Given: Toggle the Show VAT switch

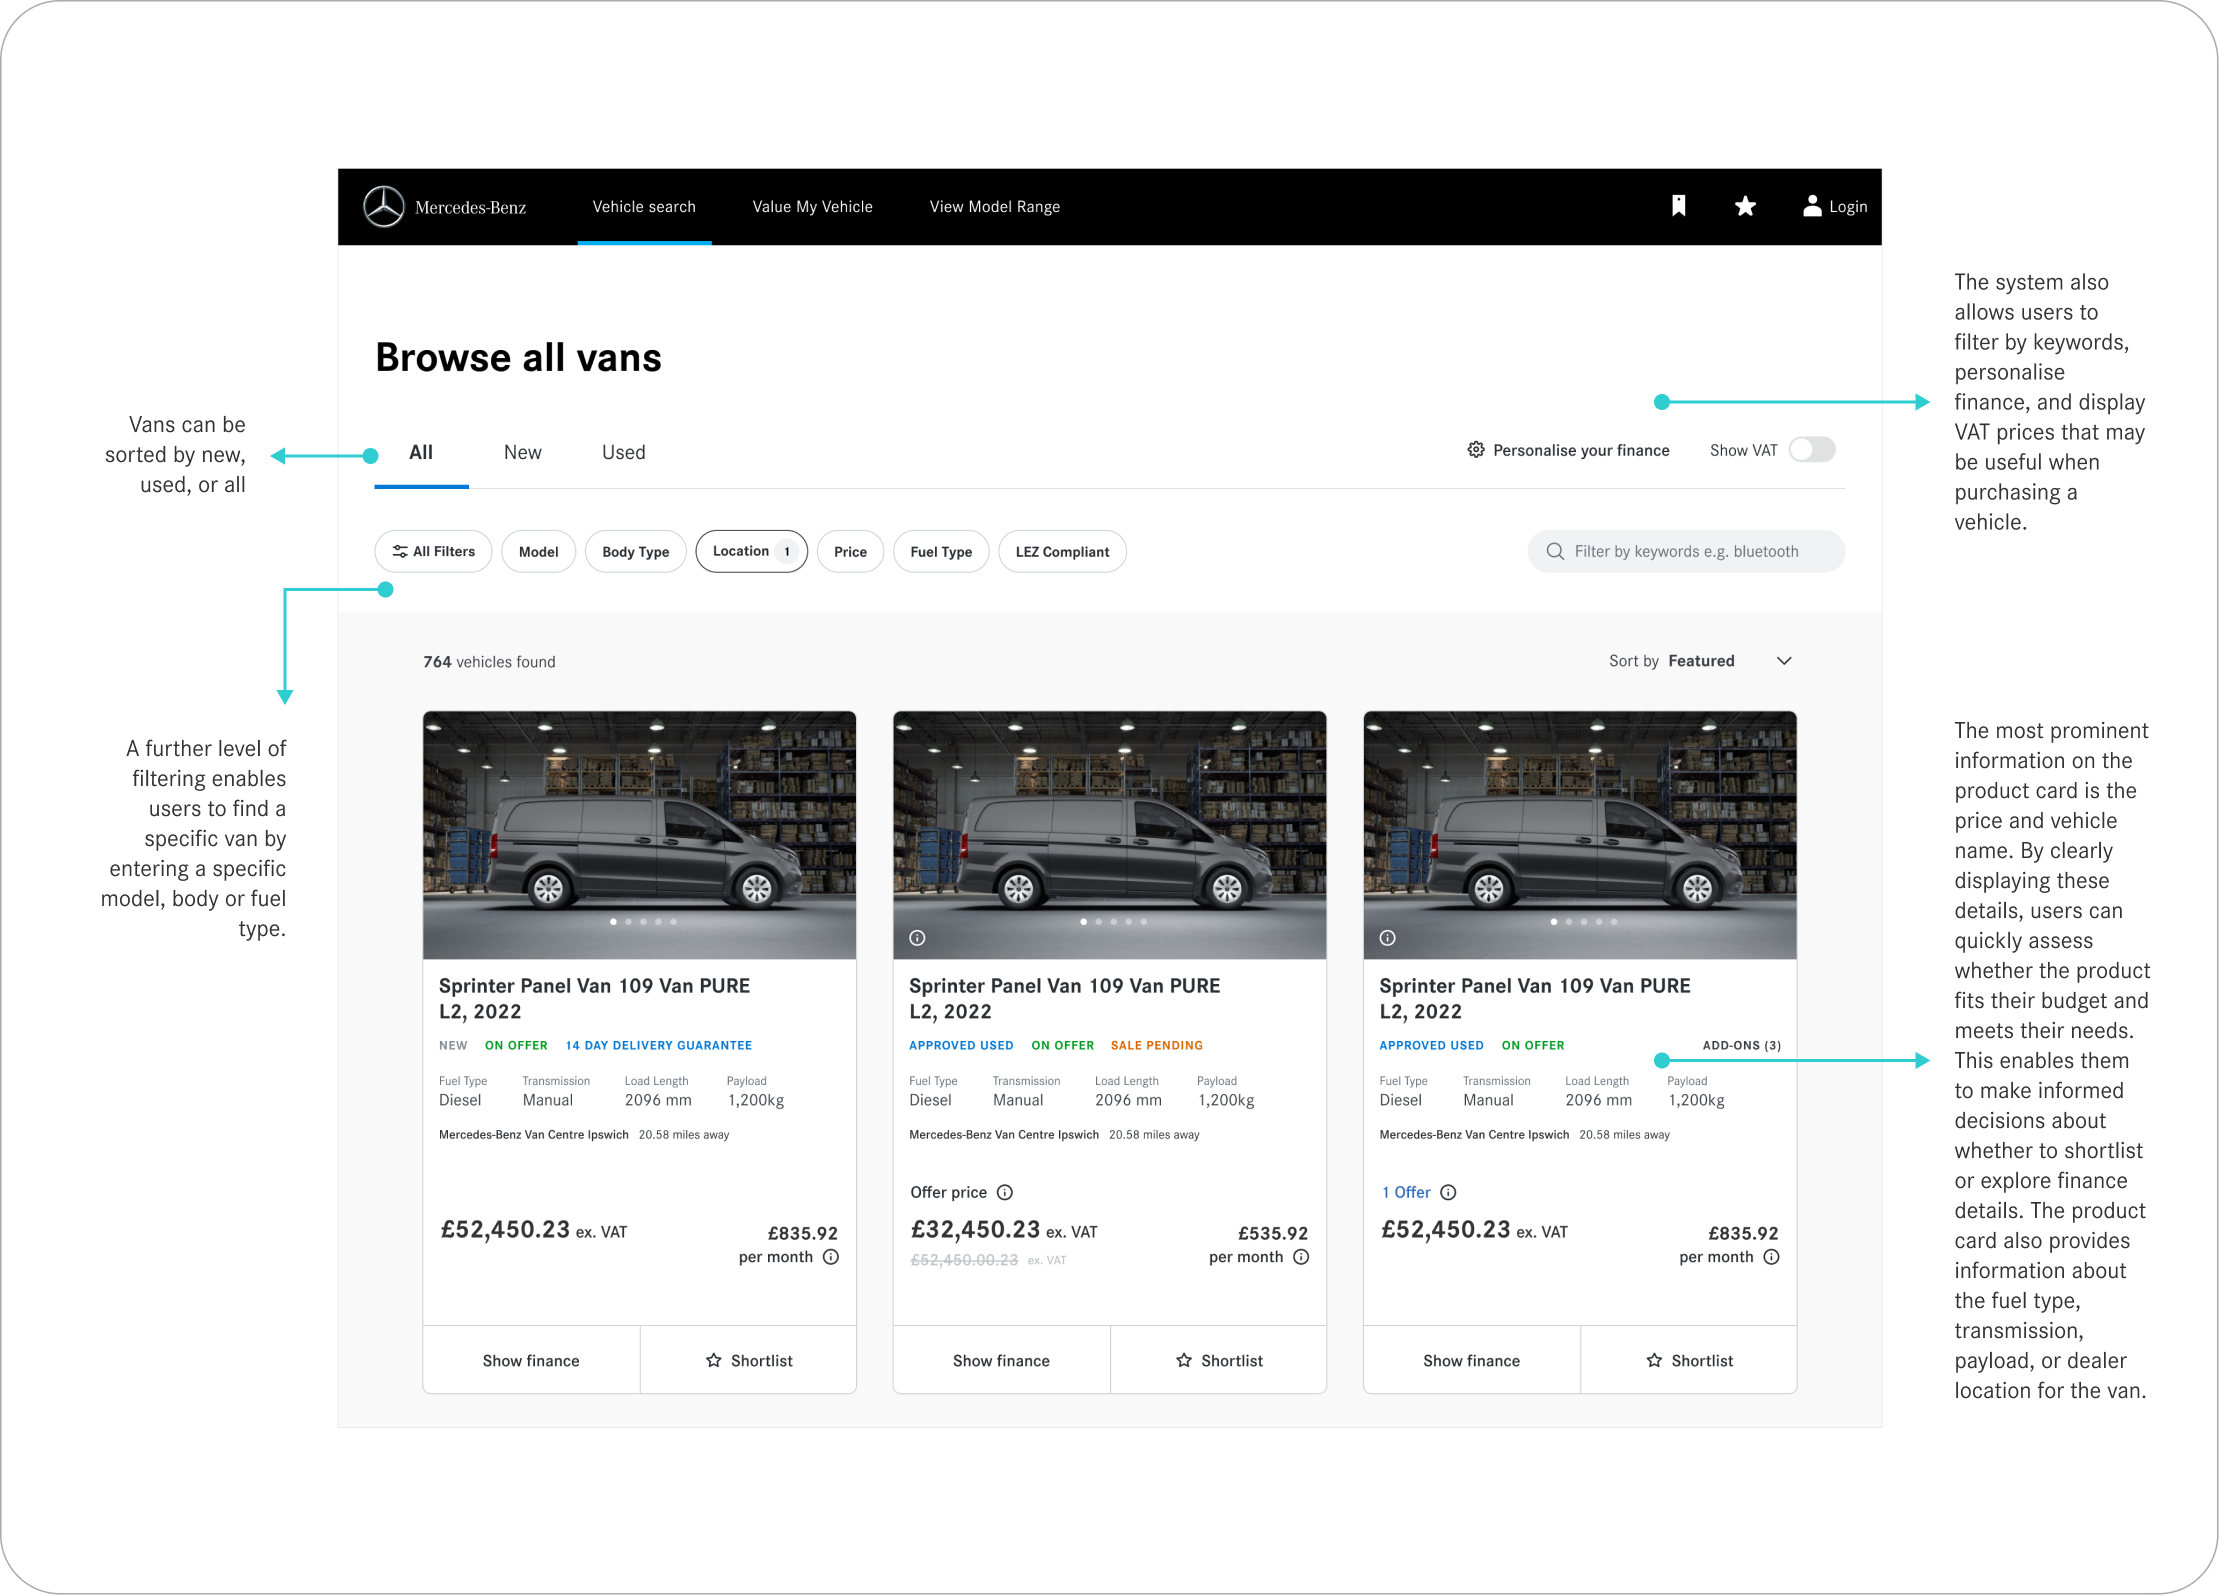Looking at the screenshot, I should point(1812,450).
